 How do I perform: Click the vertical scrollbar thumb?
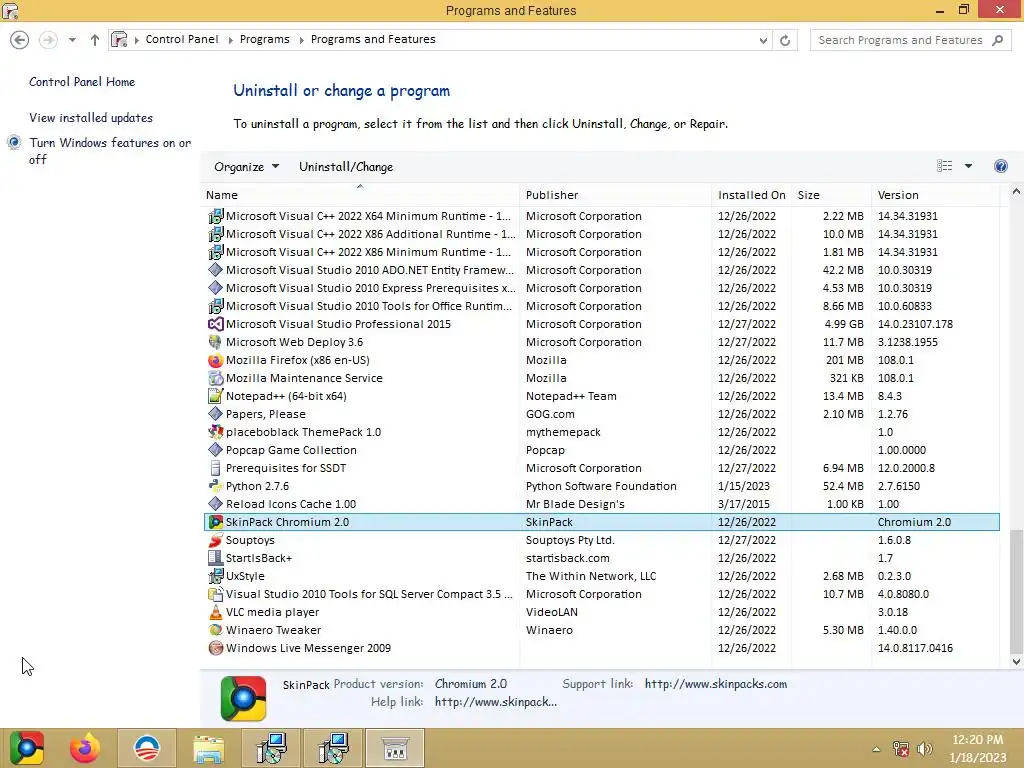tap(1016, 591)
